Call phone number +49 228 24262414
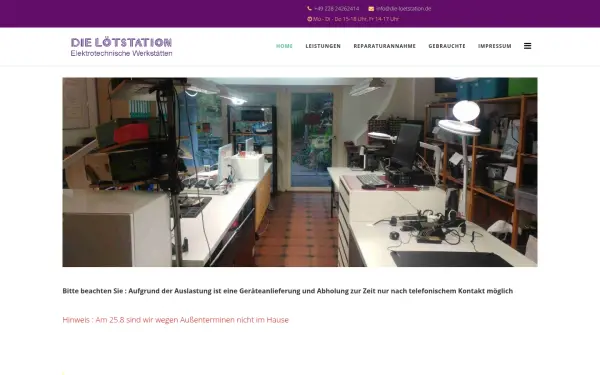 tap(336, 8)
